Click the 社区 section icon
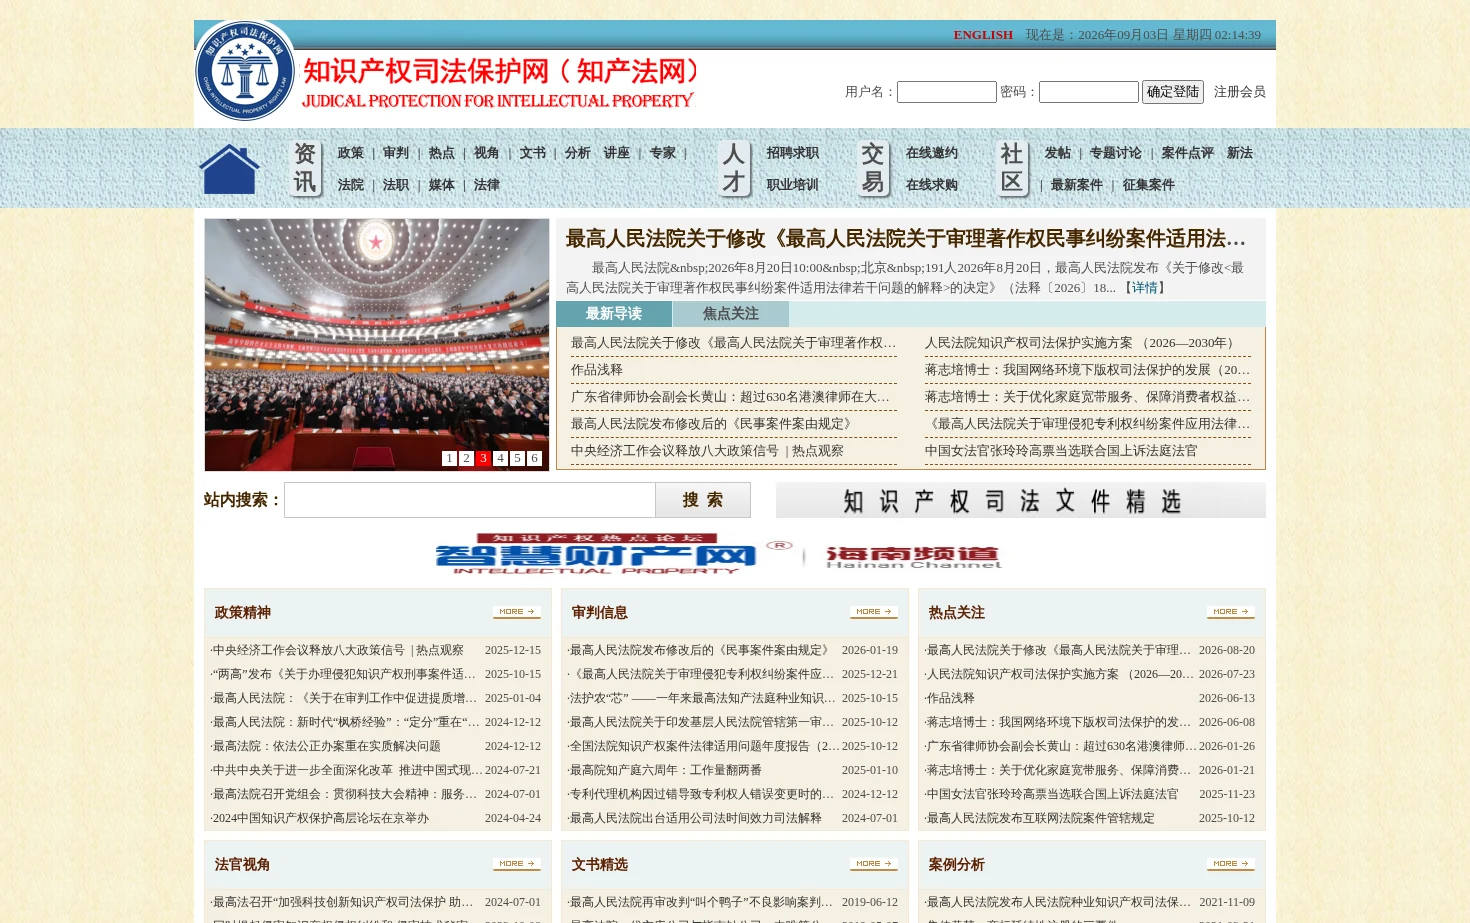This screenshot has width=1470, height=923. click(x=1012, y=168)
